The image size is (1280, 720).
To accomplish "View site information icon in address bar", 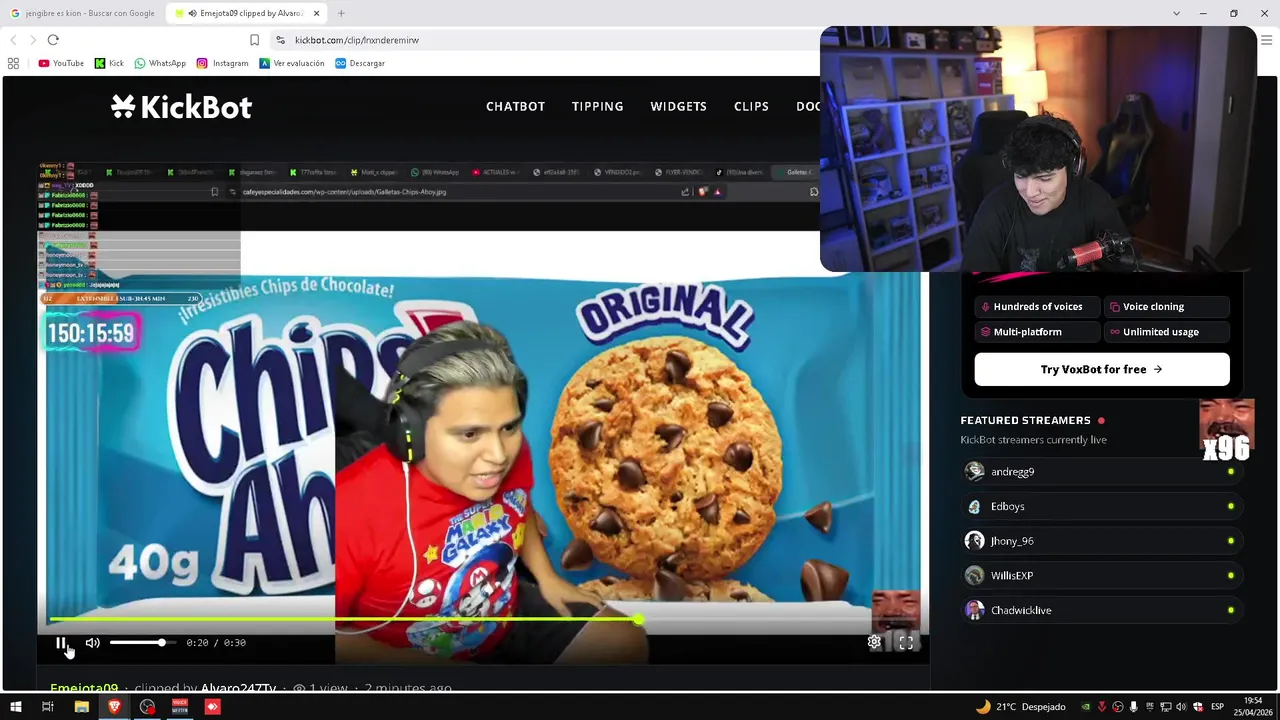I will pos(281,40).
